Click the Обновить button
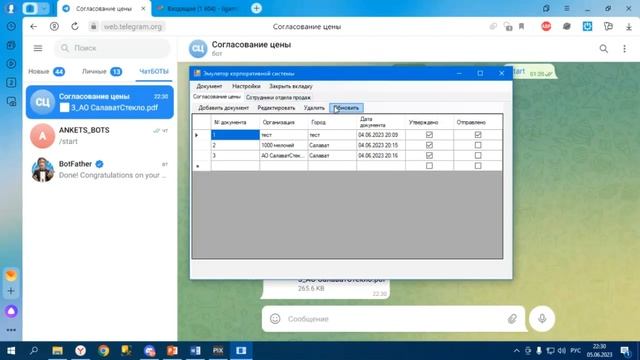 pyautogui.click(x=346, y=108)
